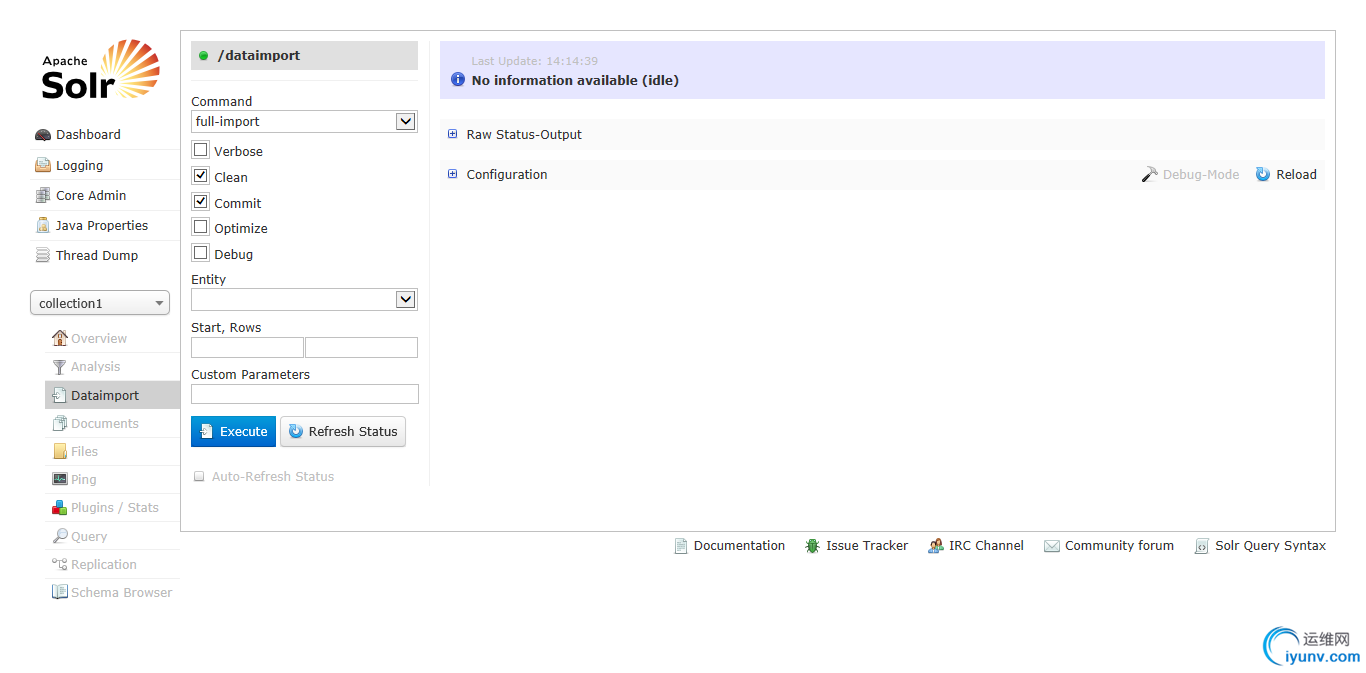Click the Overview house icon
This screenshot has width=1366, height=673.
60,338
